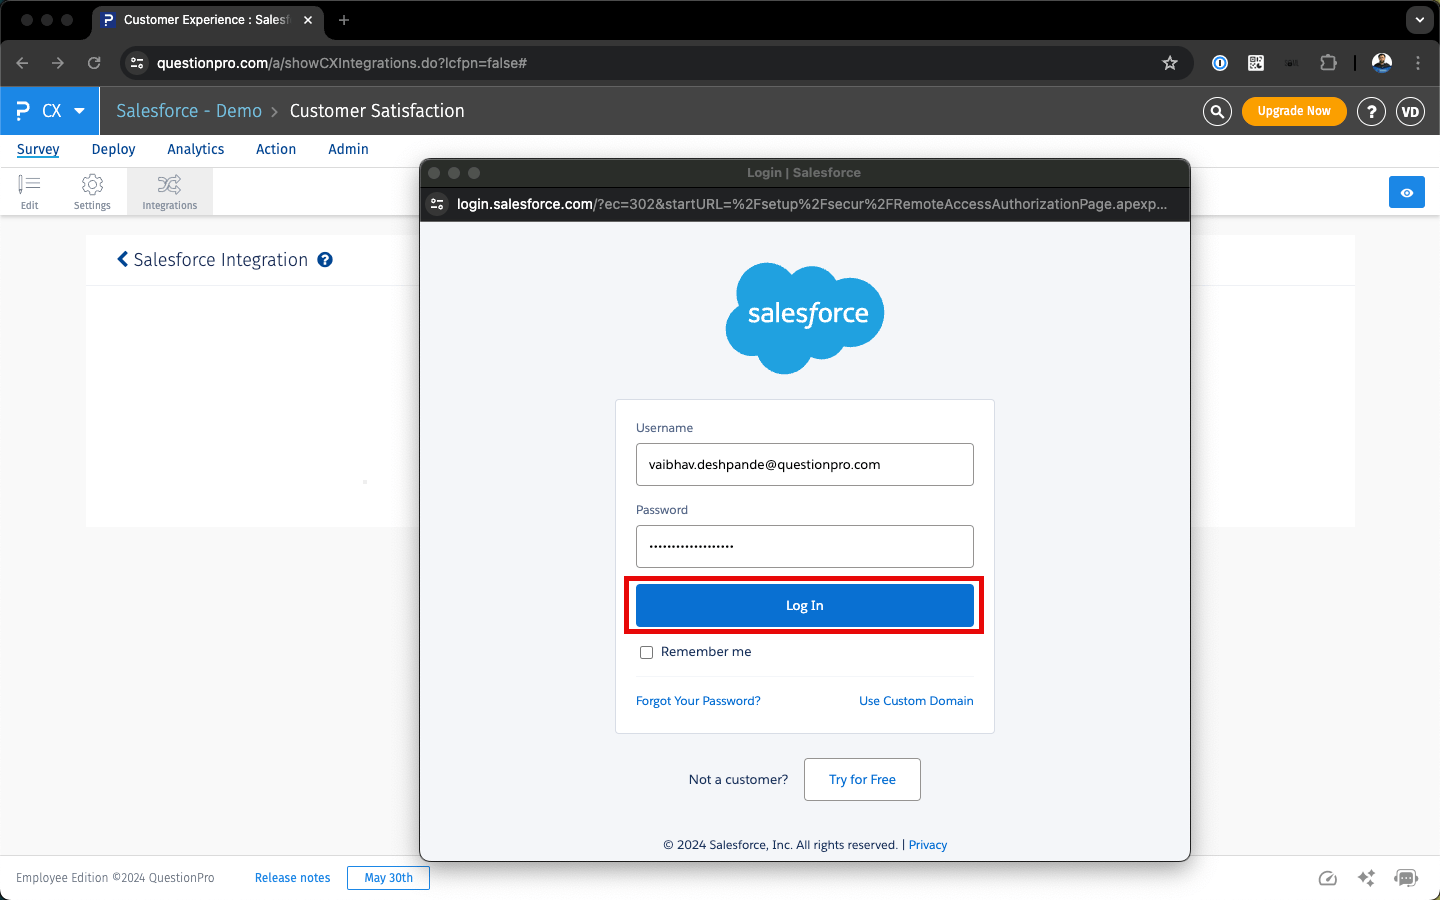Click the Integrations shuffle icon
Image resolution: width=1440 pixels, height=900 pixels.
click(x=169, y=185)
